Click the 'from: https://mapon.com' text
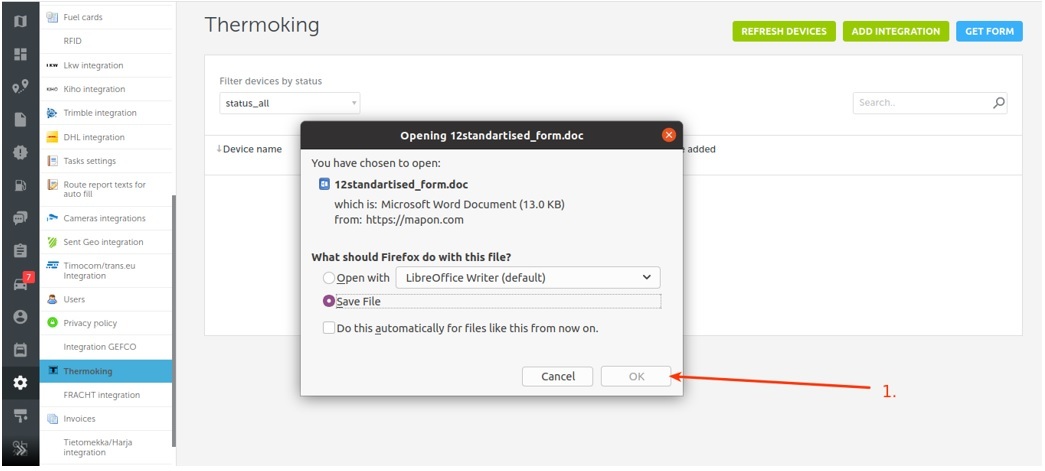1045x471 pixels. click(399, 219)
